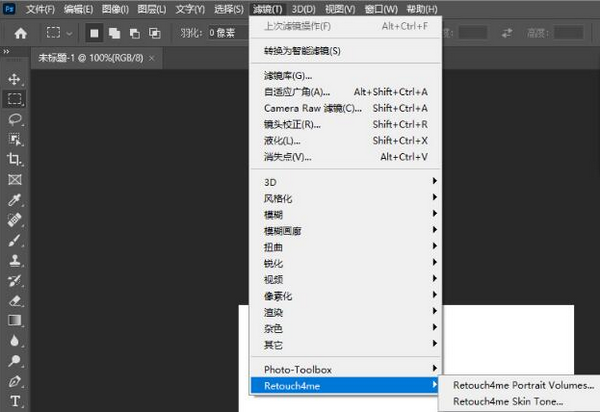Enable Intersect with Selection mode
Viewport: 600px width, 412px height.
point(154,33)
